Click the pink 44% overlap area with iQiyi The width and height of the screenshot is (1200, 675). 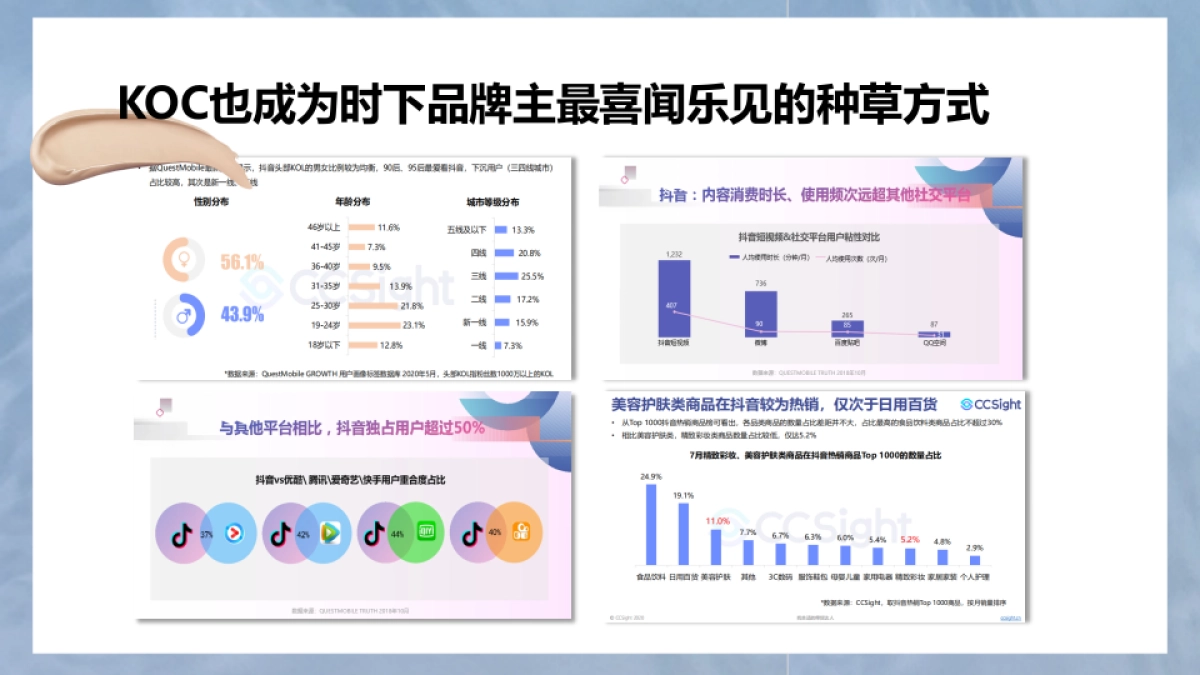(x=397, y=534)
